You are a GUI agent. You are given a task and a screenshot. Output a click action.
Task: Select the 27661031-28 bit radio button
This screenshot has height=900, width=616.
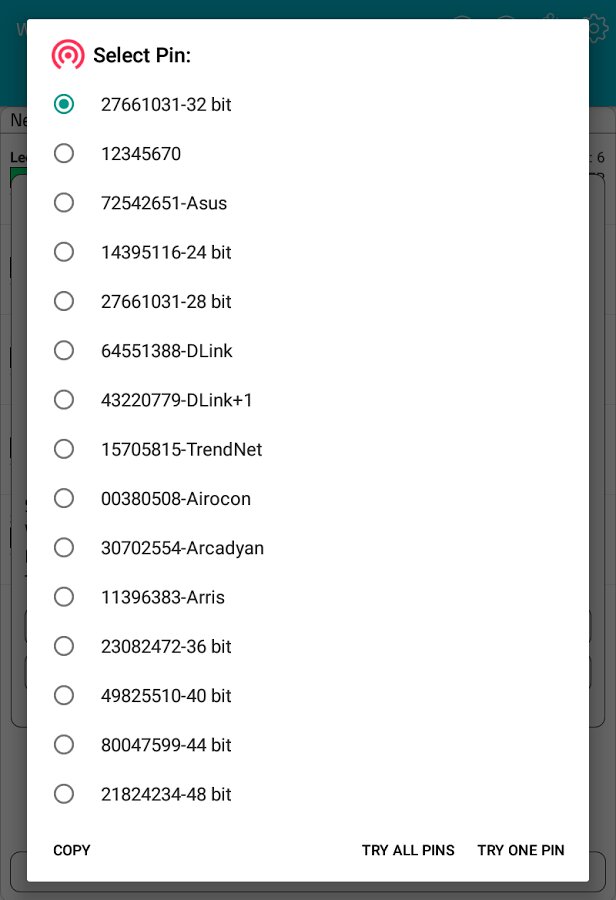[x=64, y=301]
